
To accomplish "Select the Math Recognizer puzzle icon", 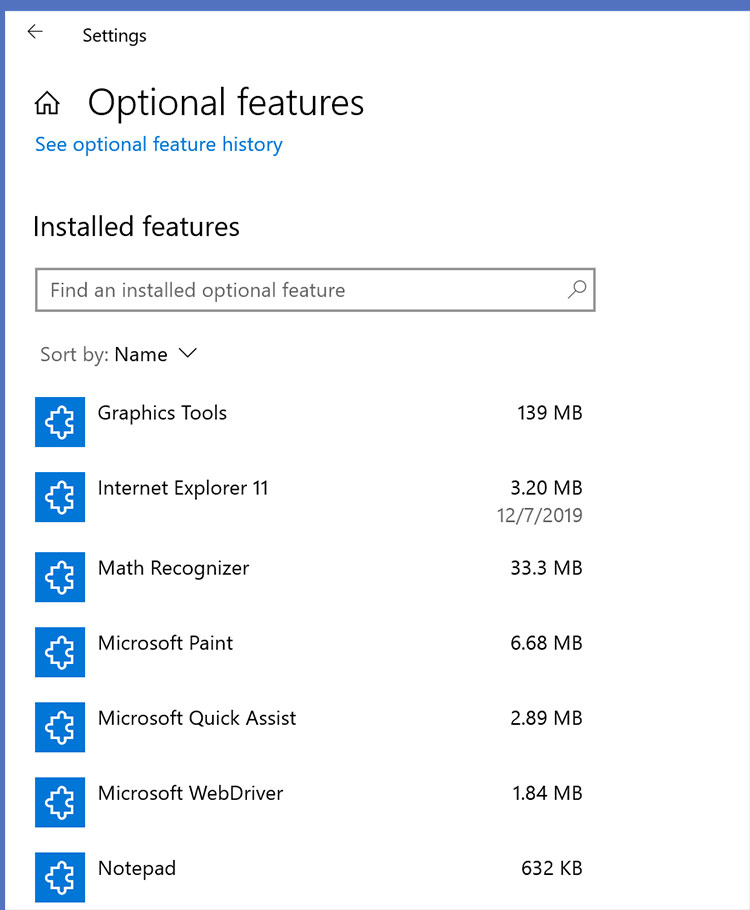I will pyautogui.click(x=60, y=577).
